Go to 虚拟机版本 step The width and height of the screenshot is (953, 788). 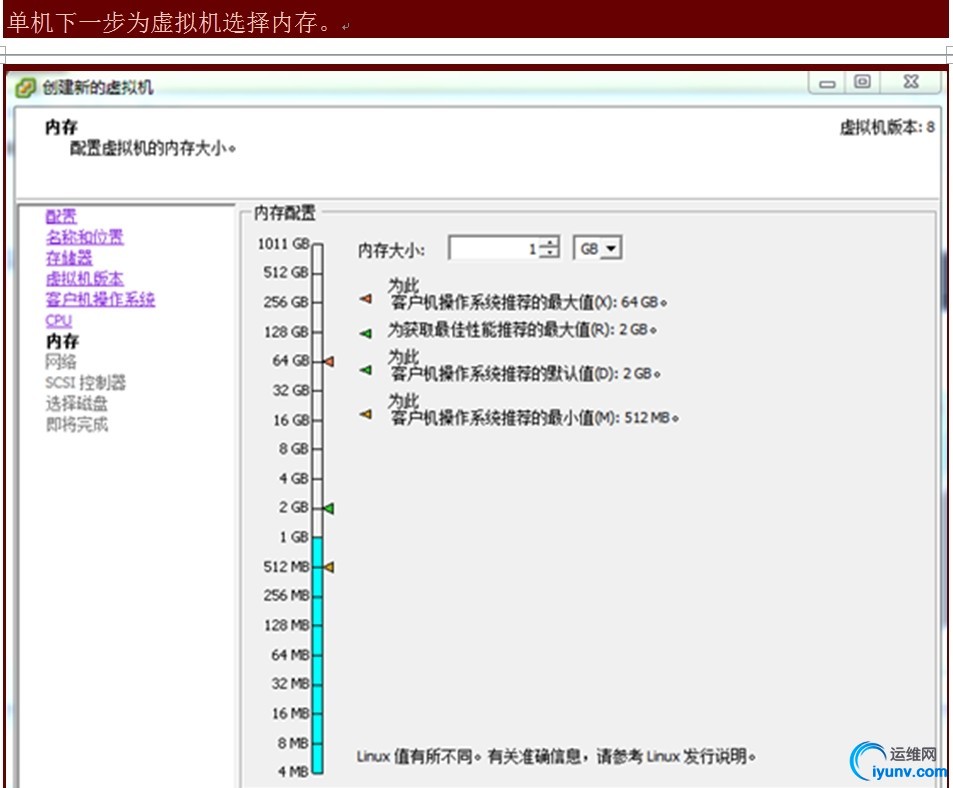pyautogui.click(x=84, y=279)
